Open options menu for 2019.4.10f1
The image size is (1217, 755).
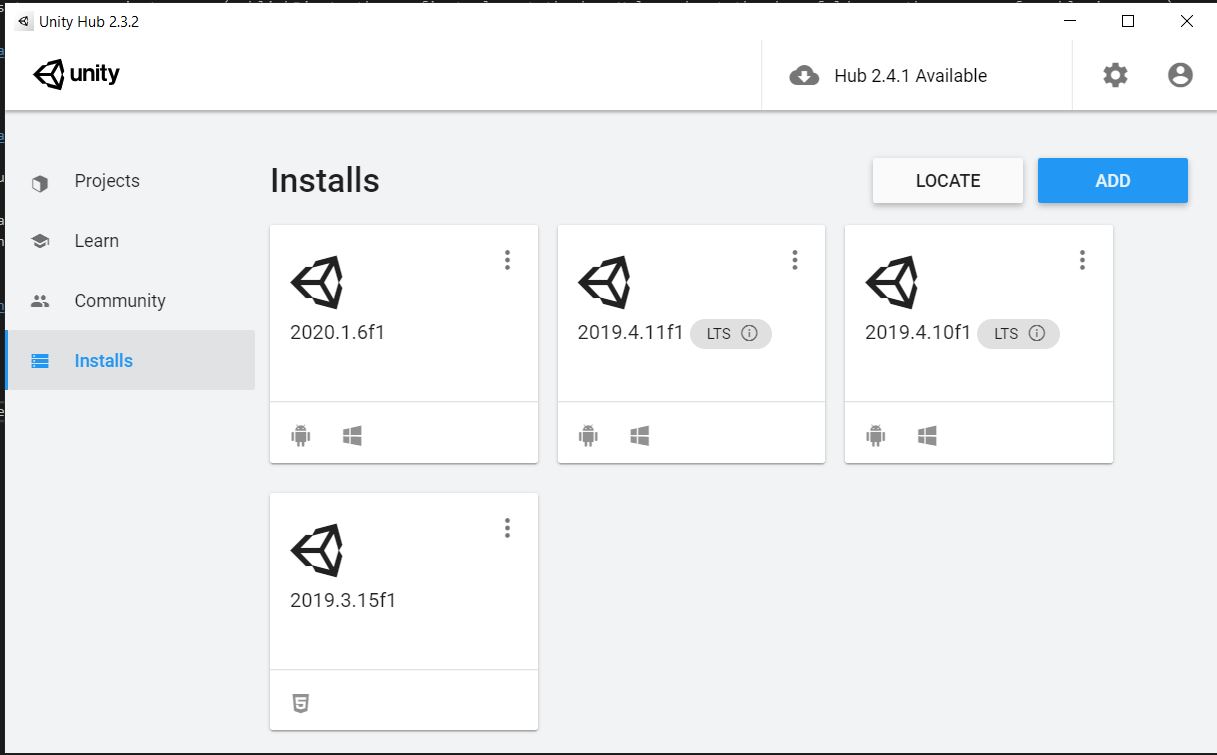[x=1082, y=260]
